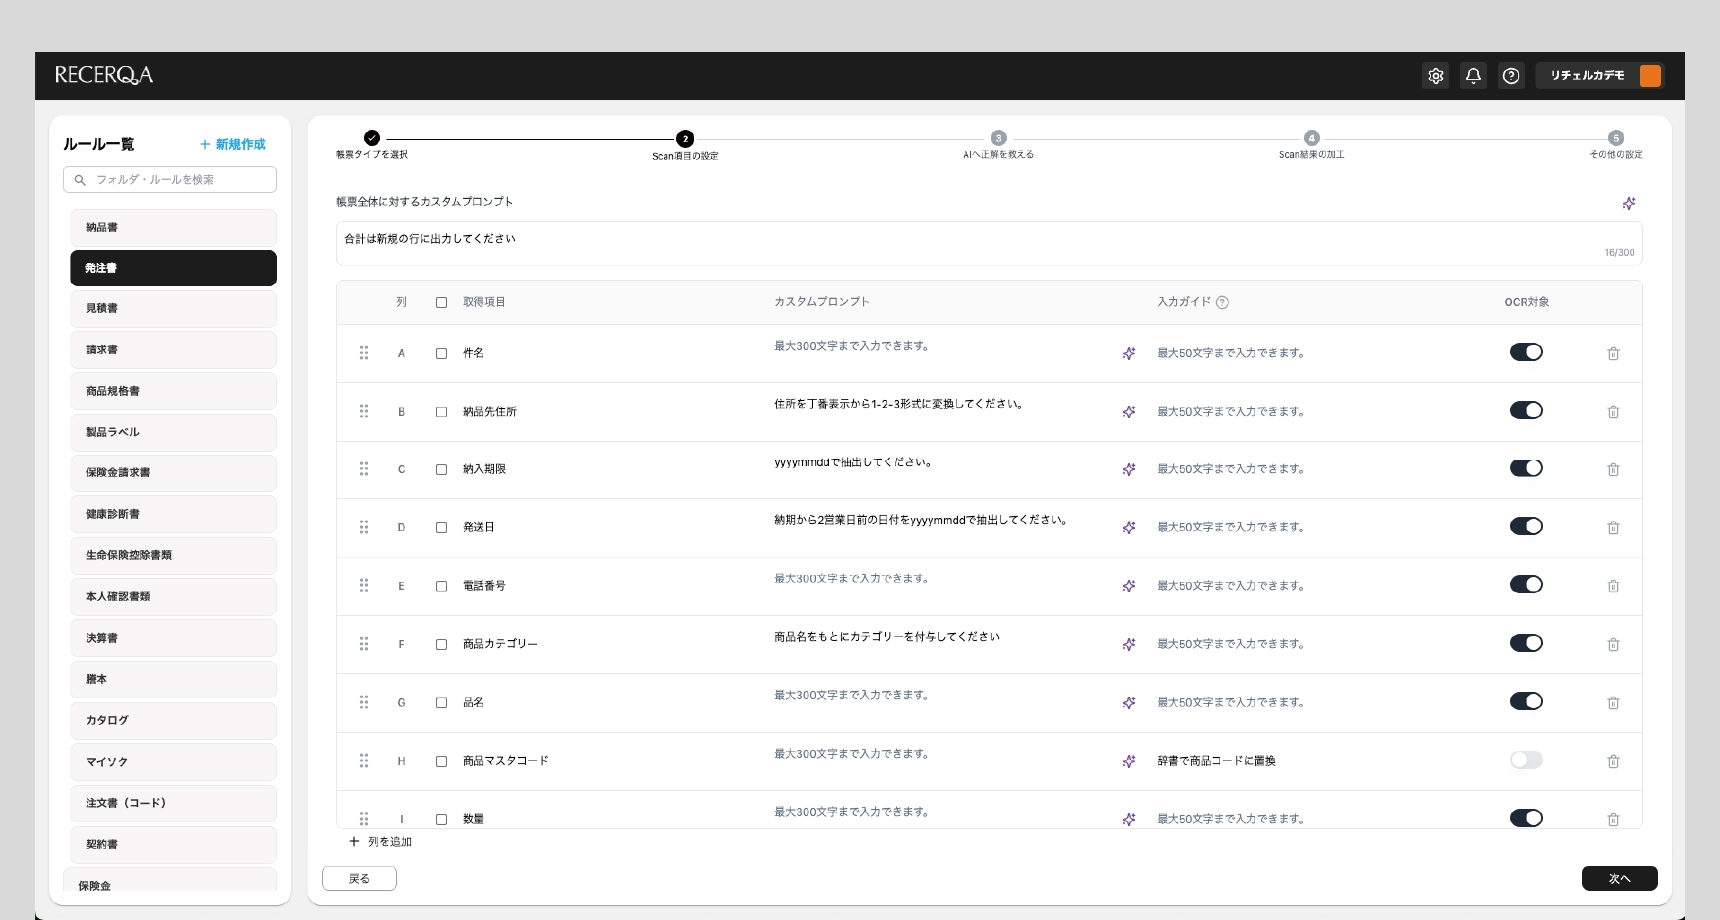Select 見積書 in the rule list
This screenshot has width=1720, height=920.
coord(173,309)
